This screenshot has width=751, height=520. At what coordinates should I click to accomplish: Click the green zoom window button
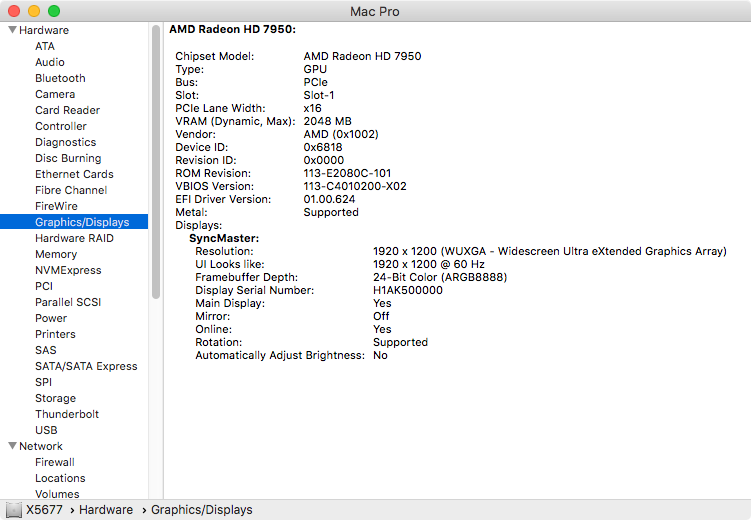pos(54,11)
